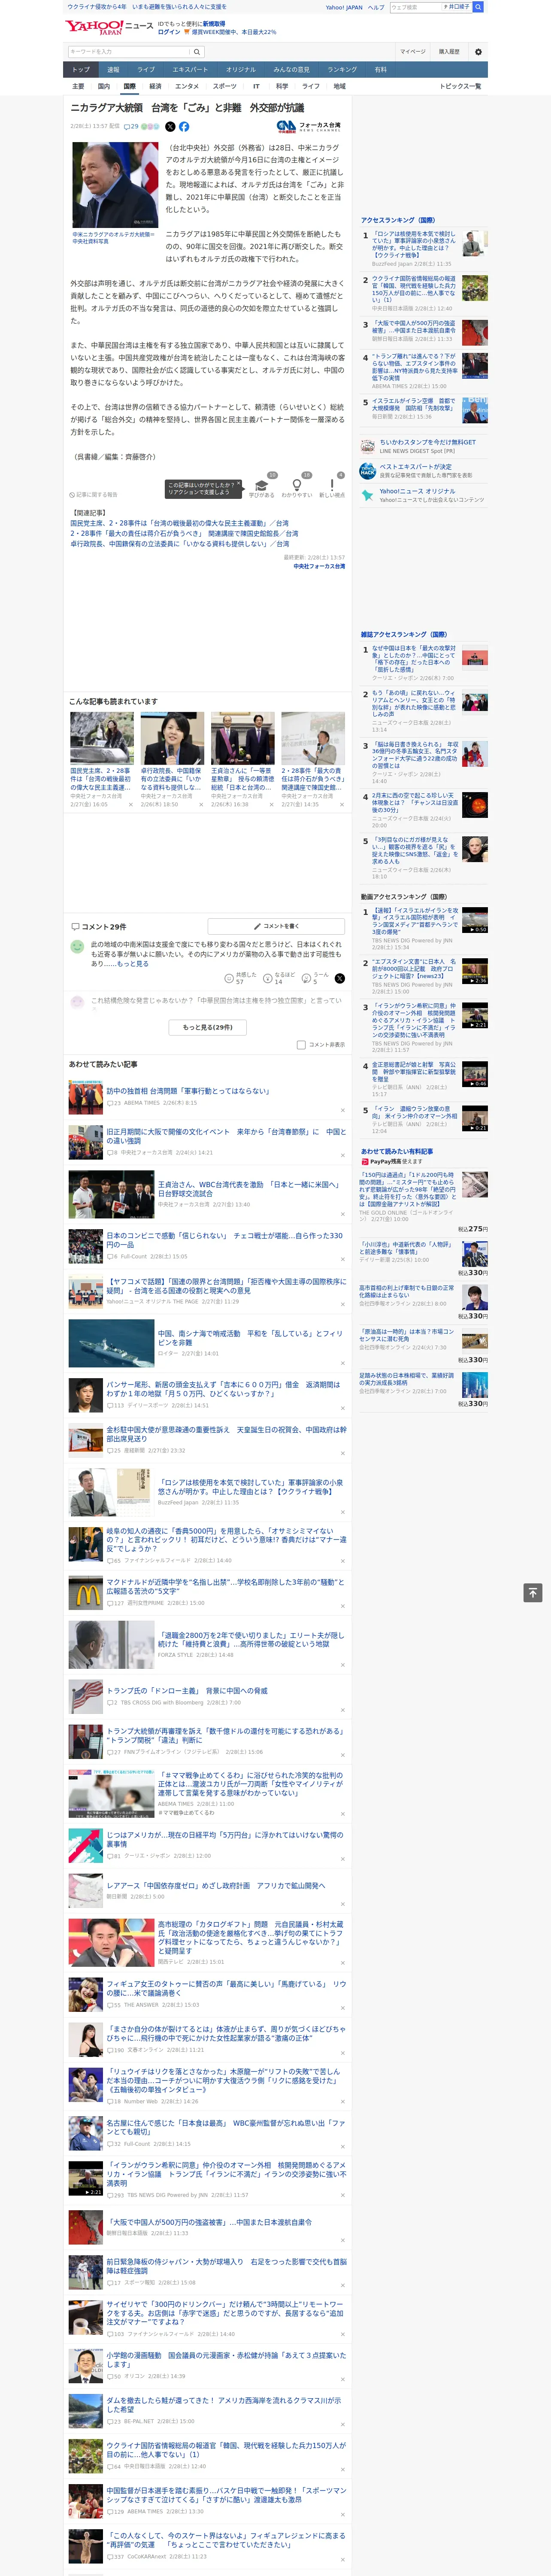Share first comment on X icon

(340, 979)
